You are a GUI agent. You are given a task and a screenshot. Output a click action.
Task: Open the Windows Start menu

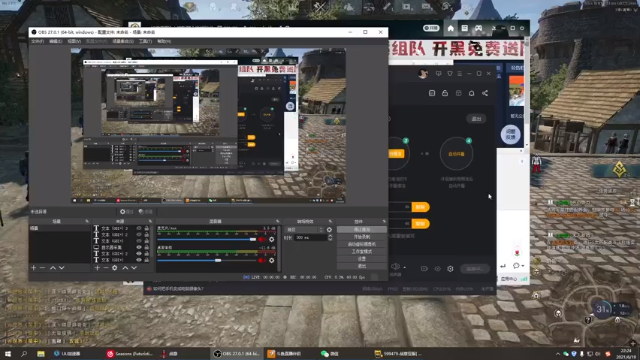[8, 354]
